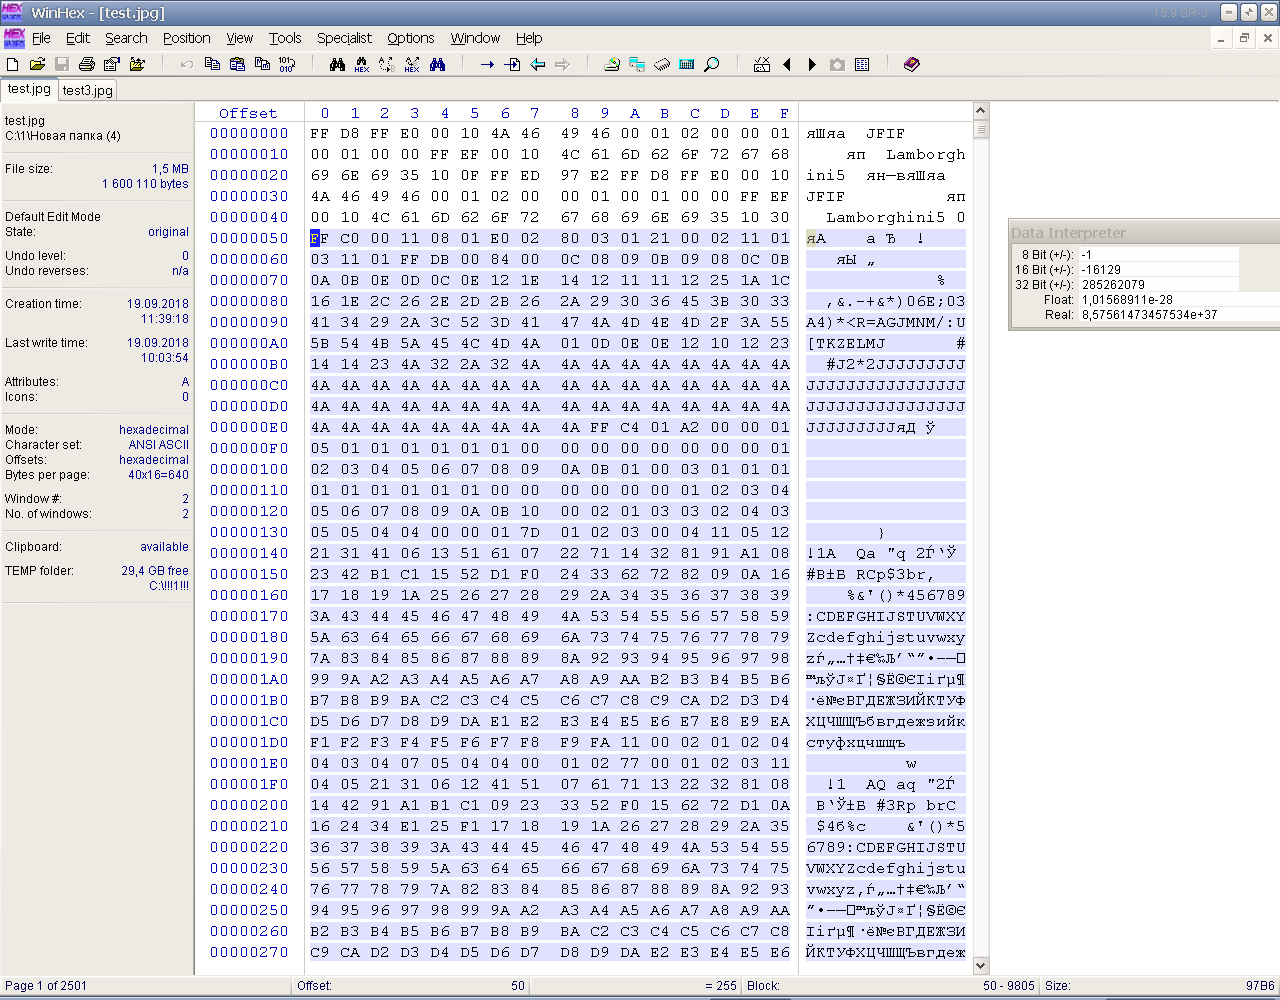Open the Tools menu
The height and width of the screenshot is (1000, 1280).
click(285, 38)
